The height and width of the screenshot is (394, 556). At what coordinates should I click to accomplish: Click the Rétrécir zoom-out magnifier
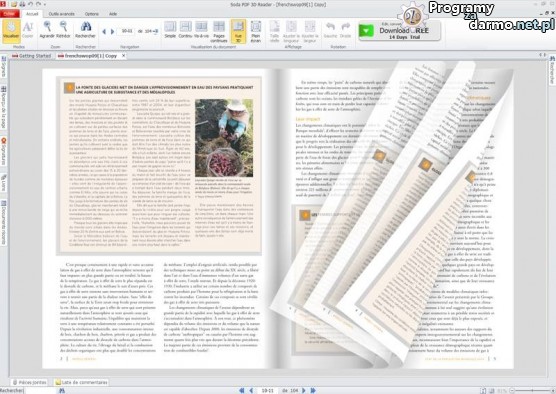pos(63,30)
